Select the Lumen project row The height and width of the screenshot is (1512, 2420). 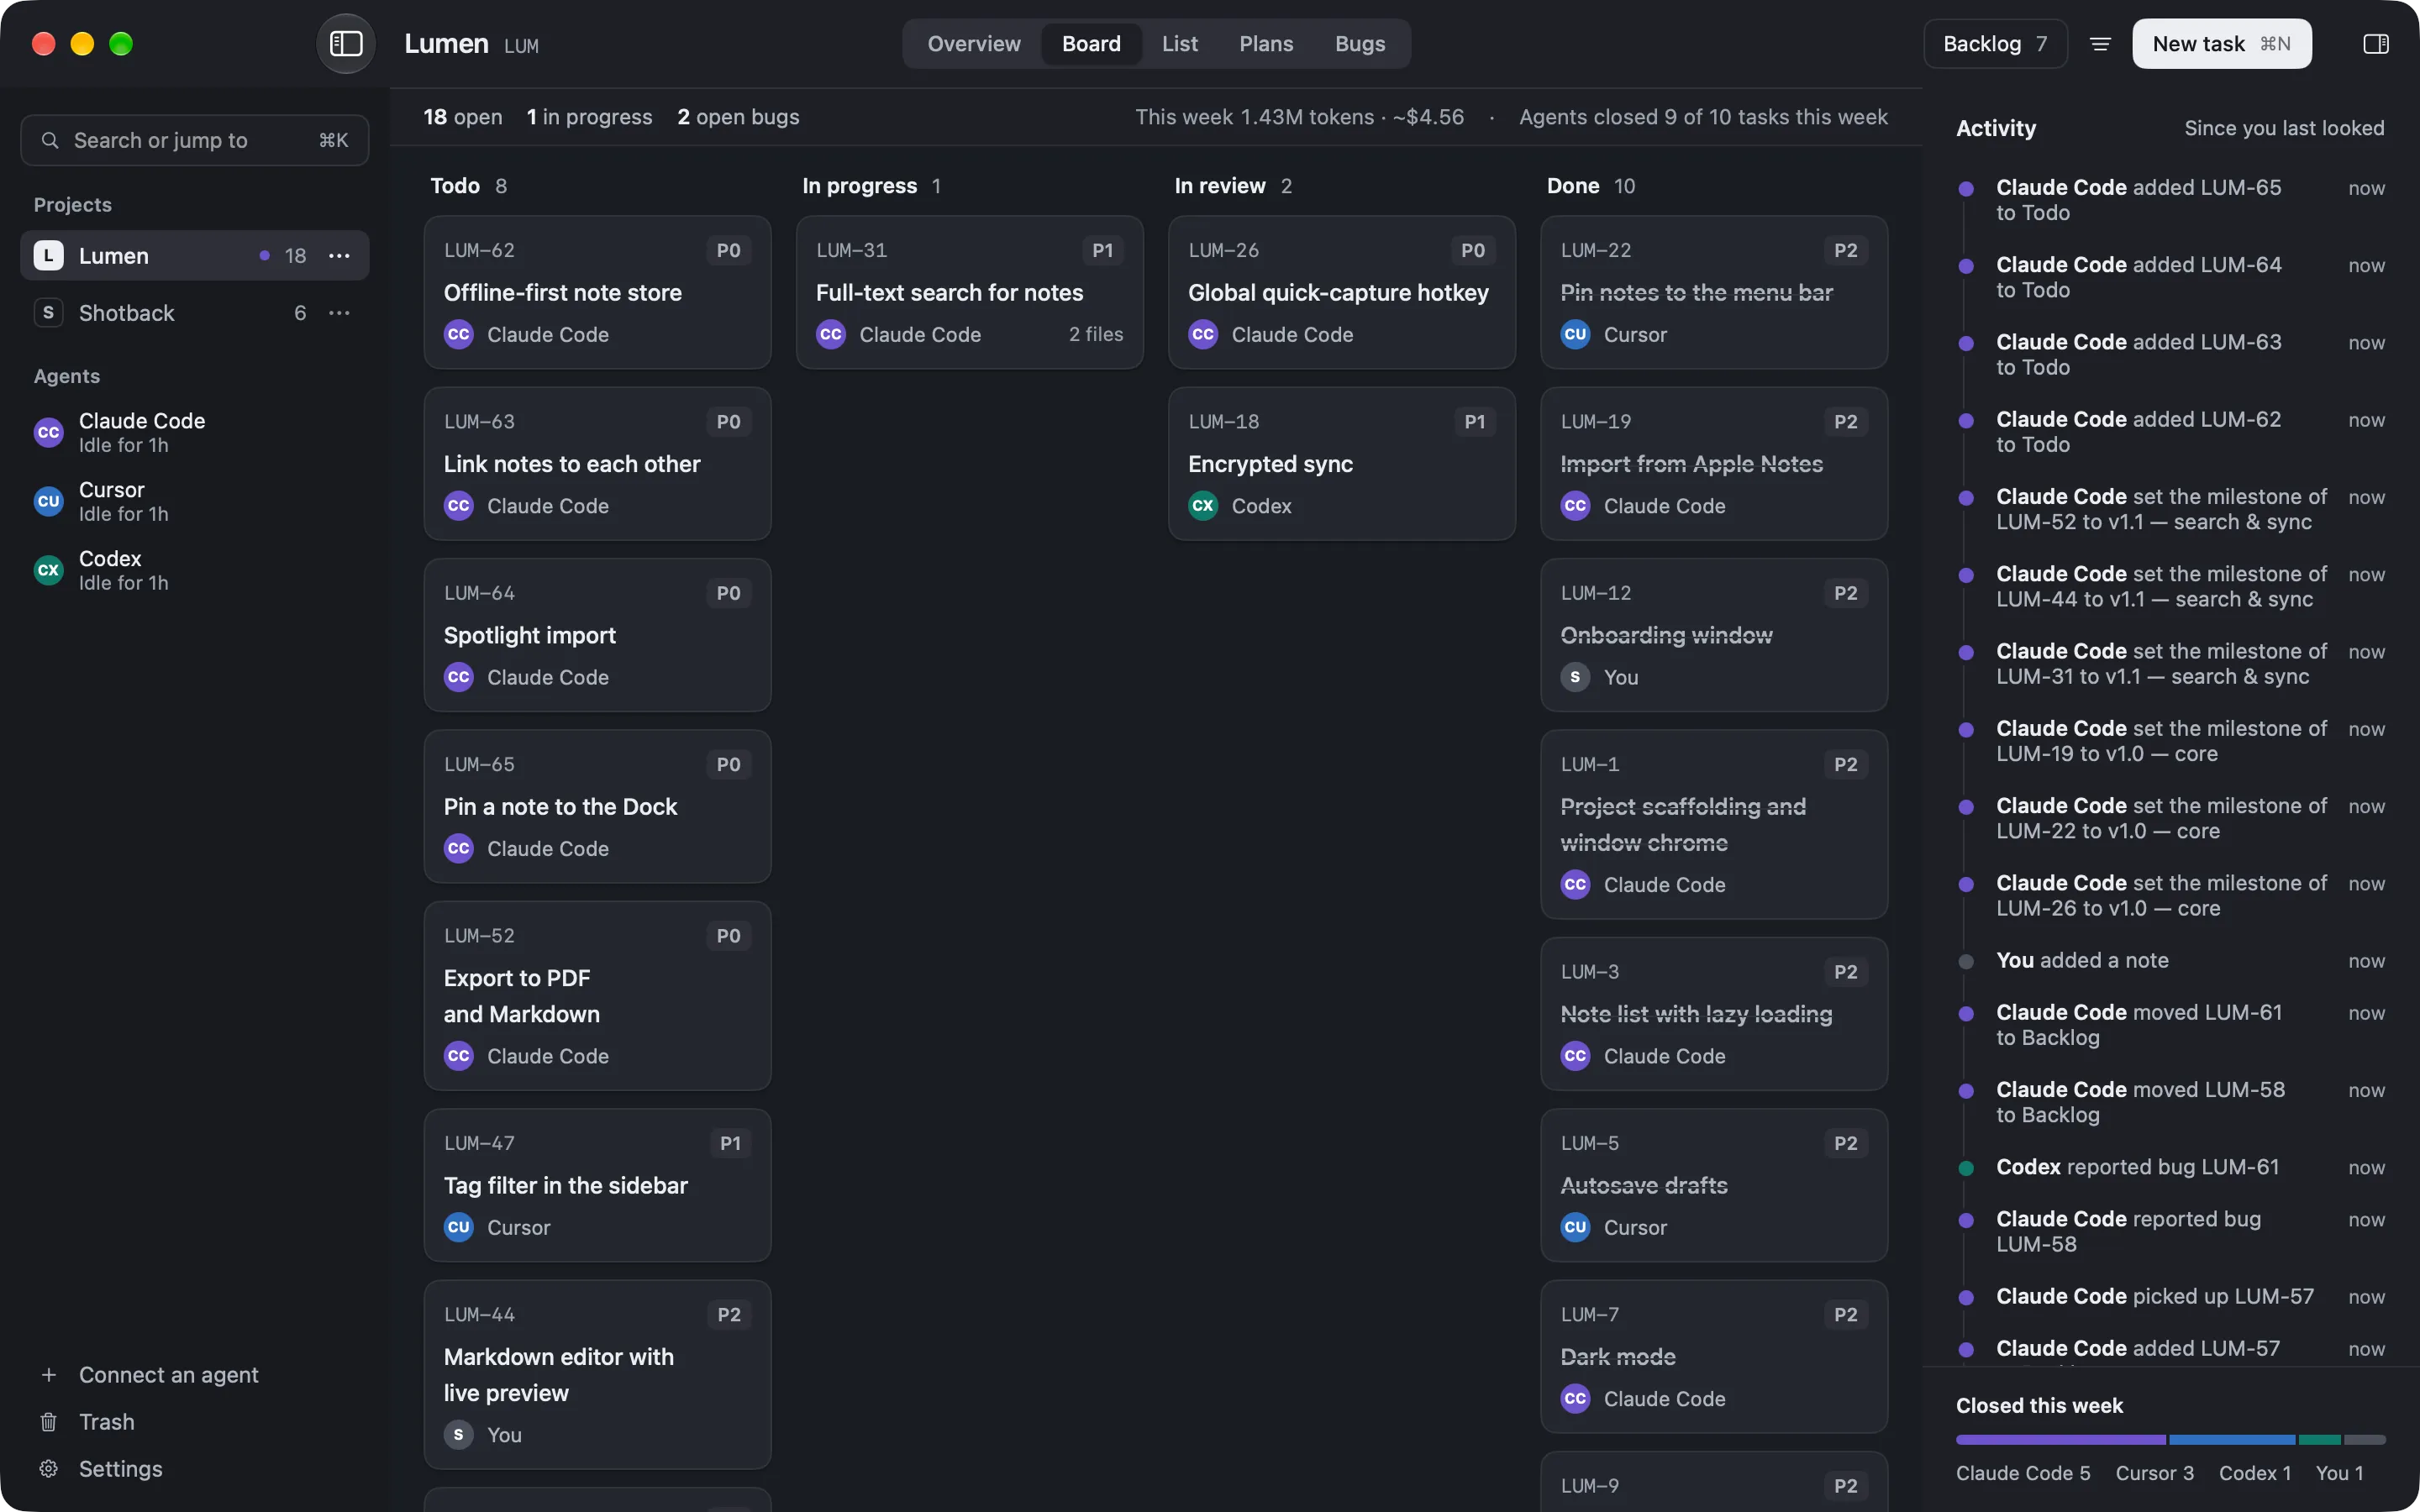coord(195,256)
